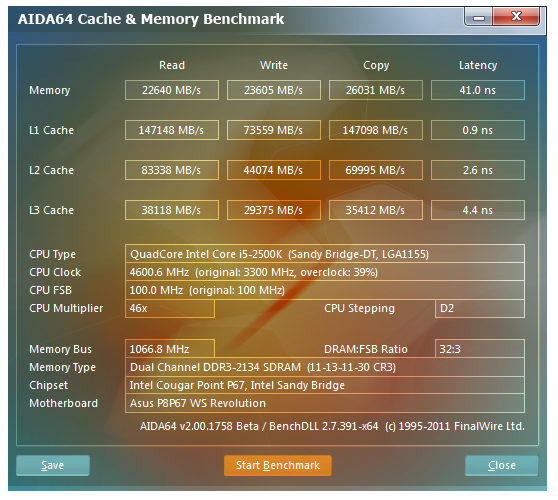Click the Memory row label
This screenshot has height=500, width=558.
click(x=49, y=90)
